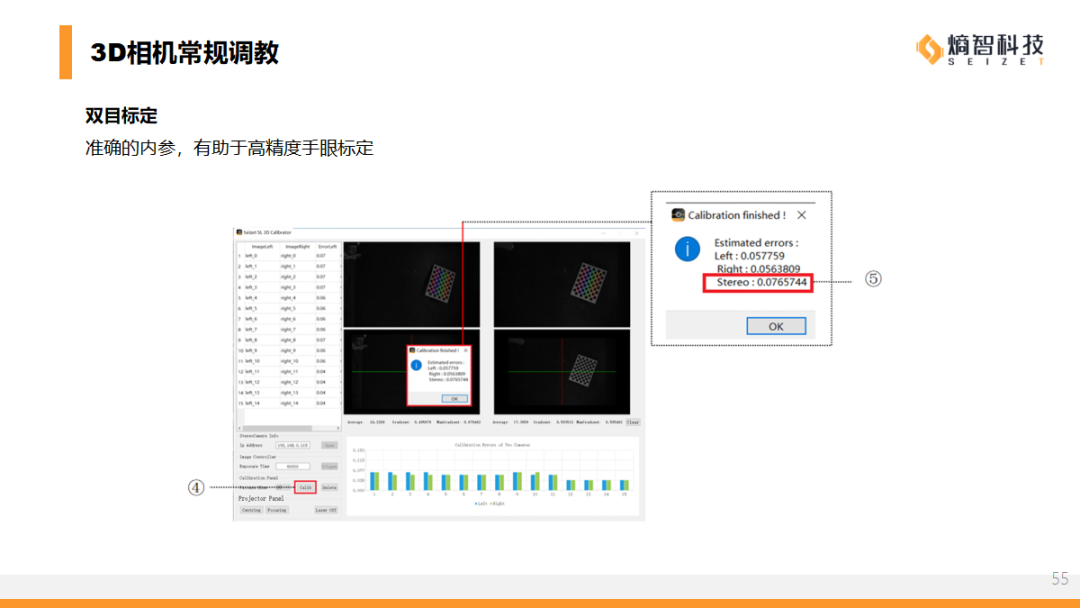
Task: Click the ErrorLeft column header
Action: tap(327, 246)
